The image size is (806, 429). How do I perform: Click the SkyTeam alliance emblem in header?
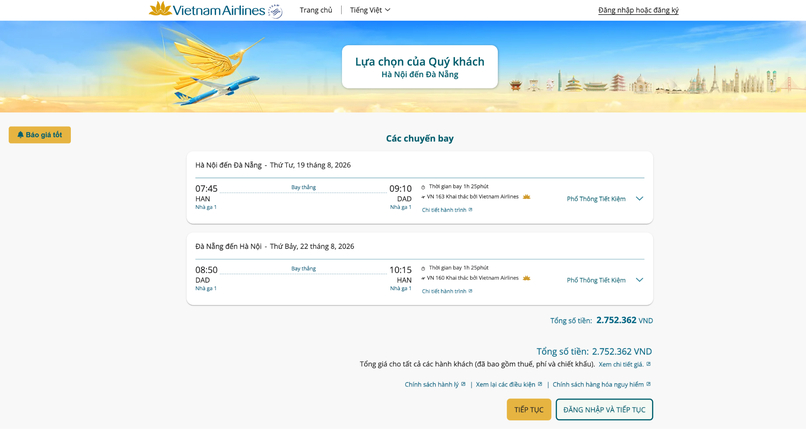tap(276, 11)
